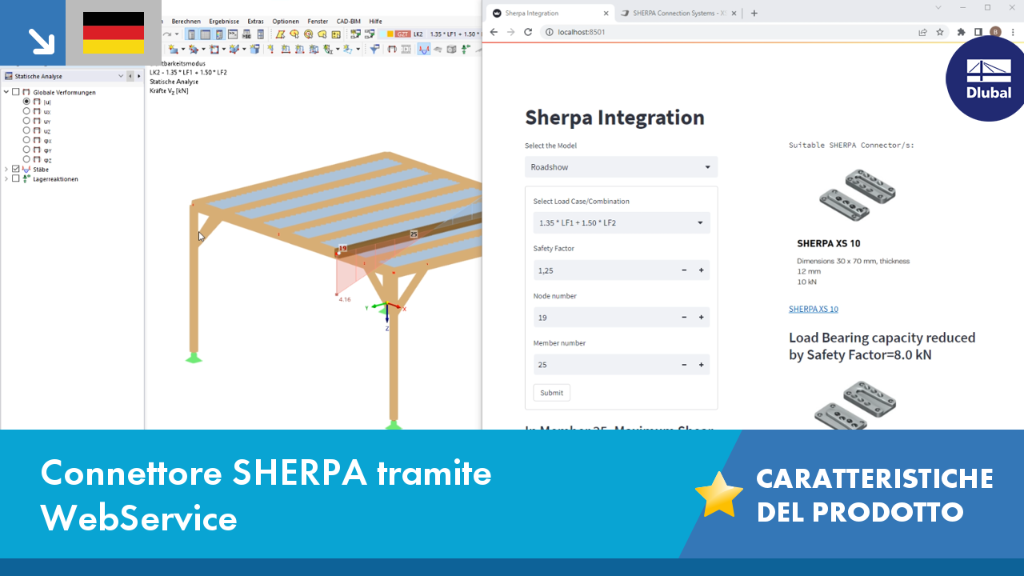This screenshot has width=1024, height=576.
Task: Go back in the browser history
Action: (494, 32)
